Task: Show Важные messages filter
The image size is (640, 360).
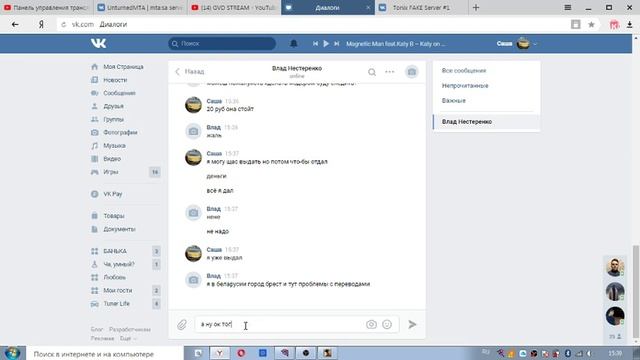Action: pos(453,100)
